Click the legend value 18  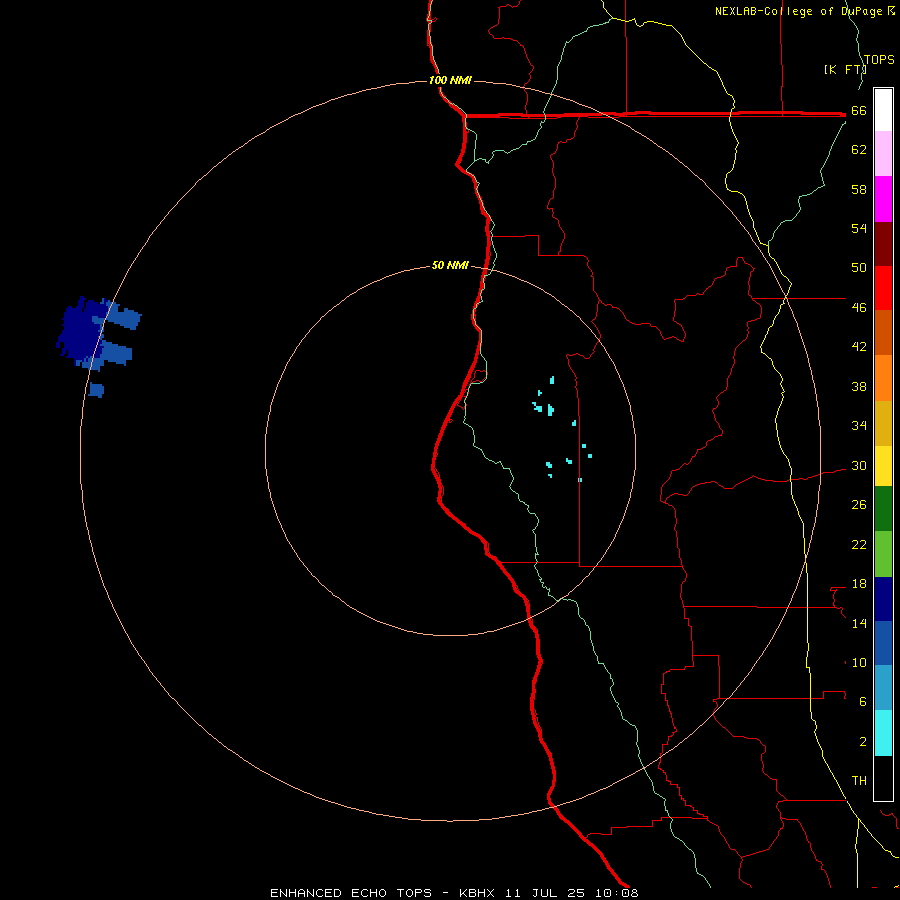point(859,584)
